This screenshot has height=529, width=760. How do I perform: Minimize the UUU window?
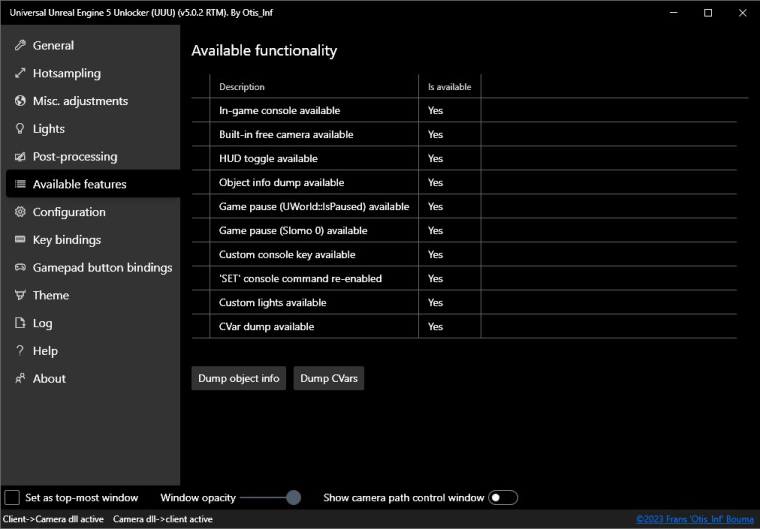[674, 13]
